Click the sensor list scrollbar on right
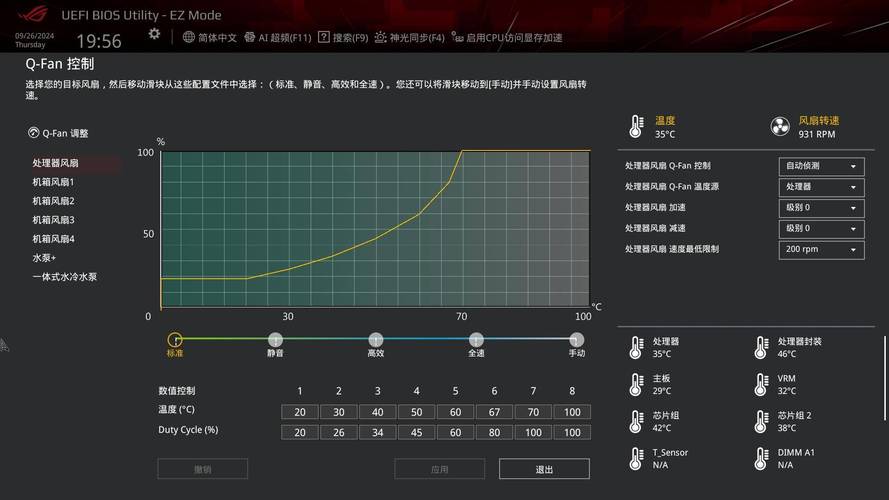 pos(884,378)
